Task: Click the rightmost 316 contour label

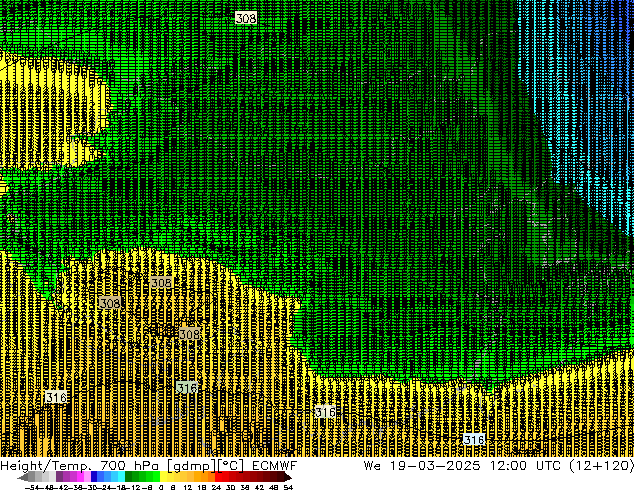Action: 474,440
